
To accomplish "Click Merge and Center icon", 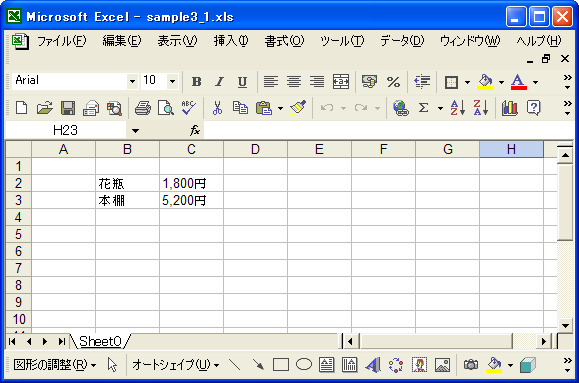I will tap(340, 82).
